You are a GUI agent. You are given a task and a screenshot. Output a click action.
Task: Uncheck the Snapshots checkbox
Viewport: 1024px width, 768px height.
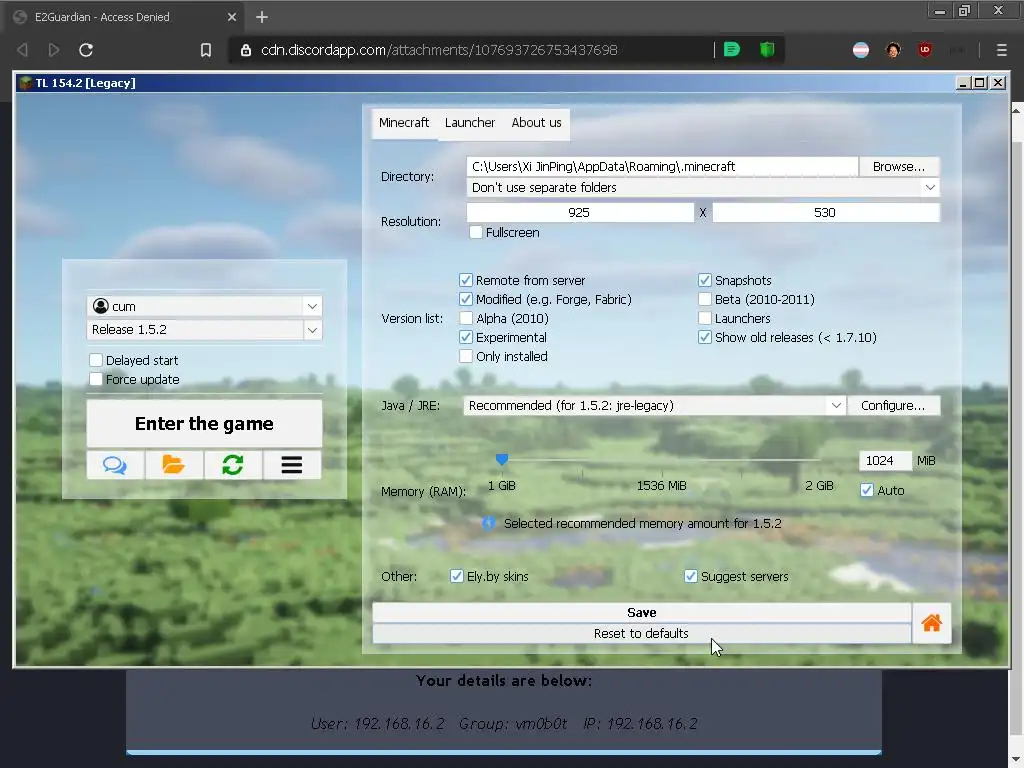point(705,280)
